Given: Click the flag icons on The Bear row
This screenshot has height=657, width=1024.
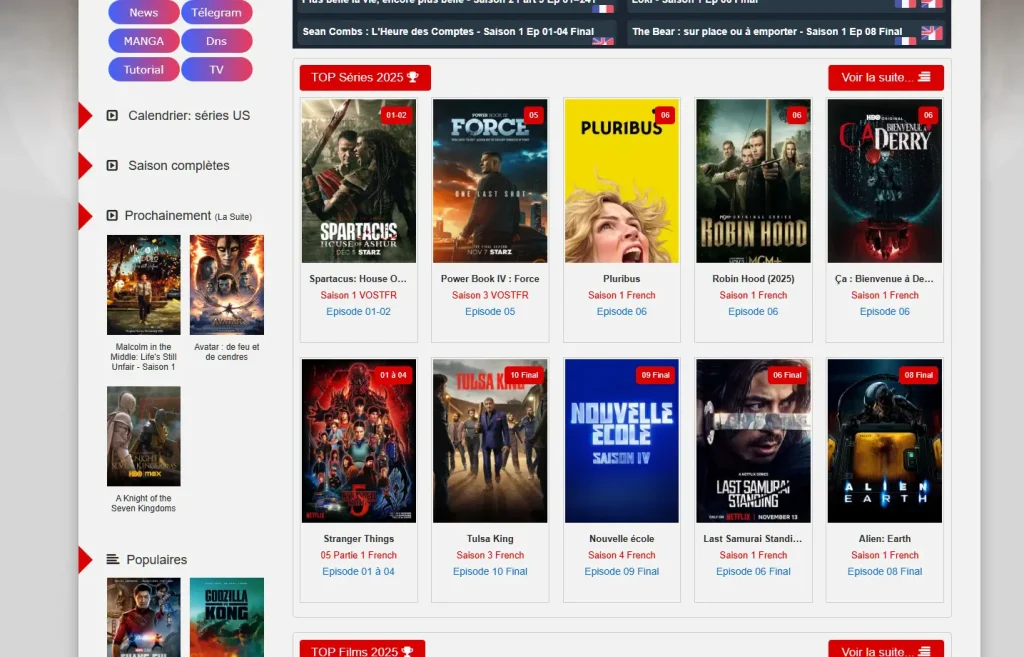Looking at the screenshot, I should pos(918,36).
